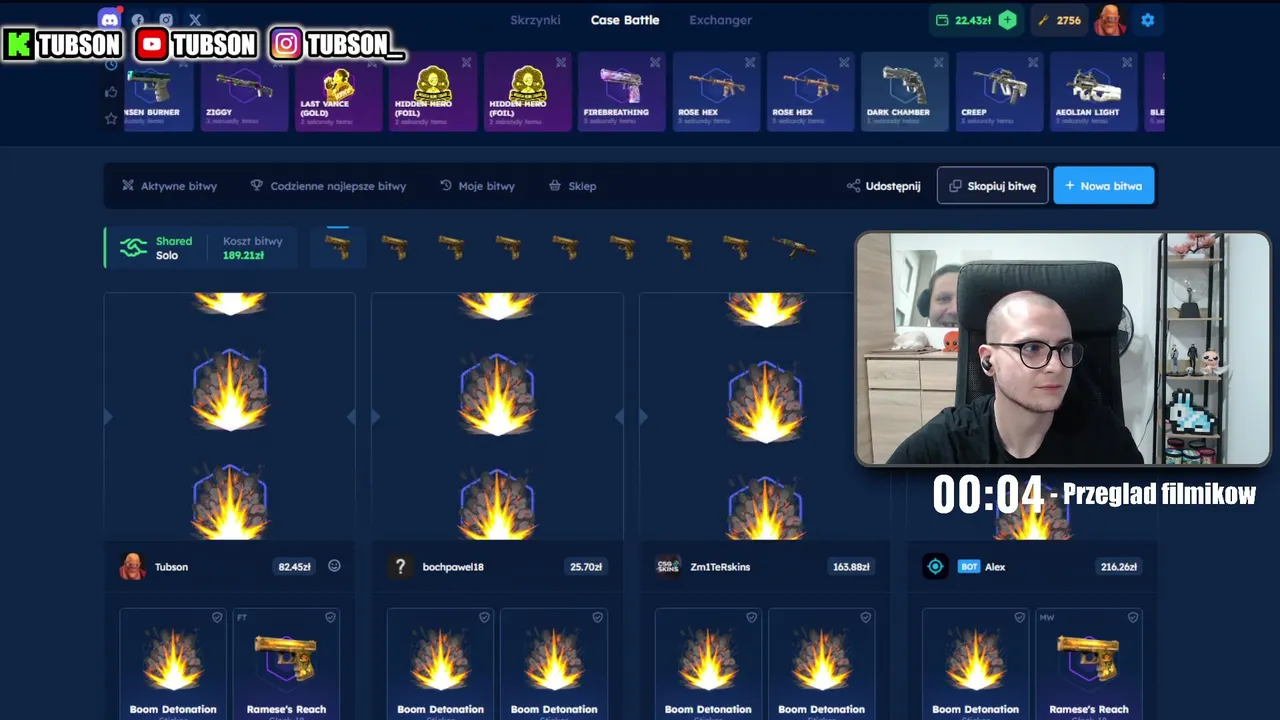Open Moje bitwy section
This screenshot has width=1280, height=720.
(477, 186)
